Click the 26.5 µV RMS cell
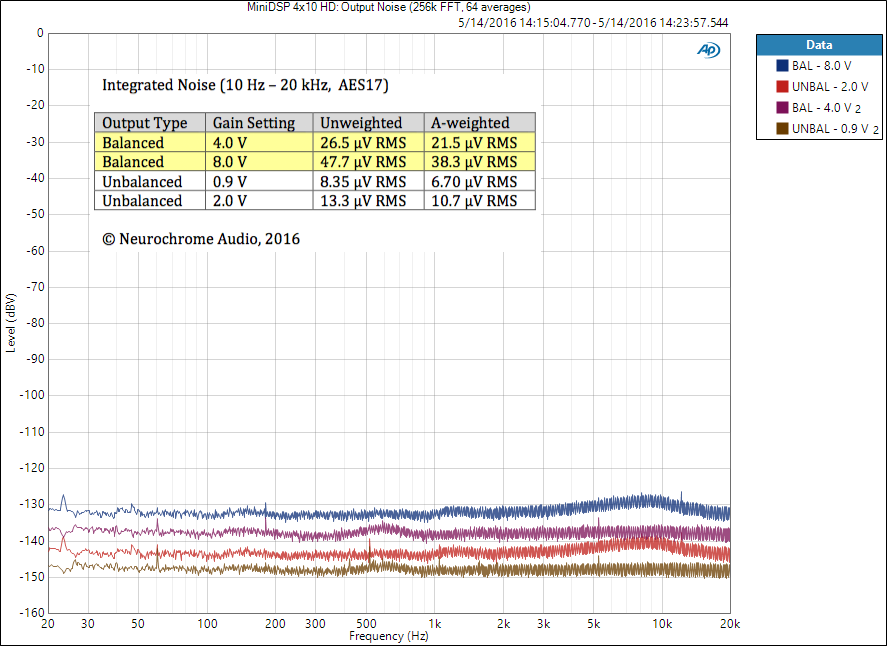 click(368, 143)
